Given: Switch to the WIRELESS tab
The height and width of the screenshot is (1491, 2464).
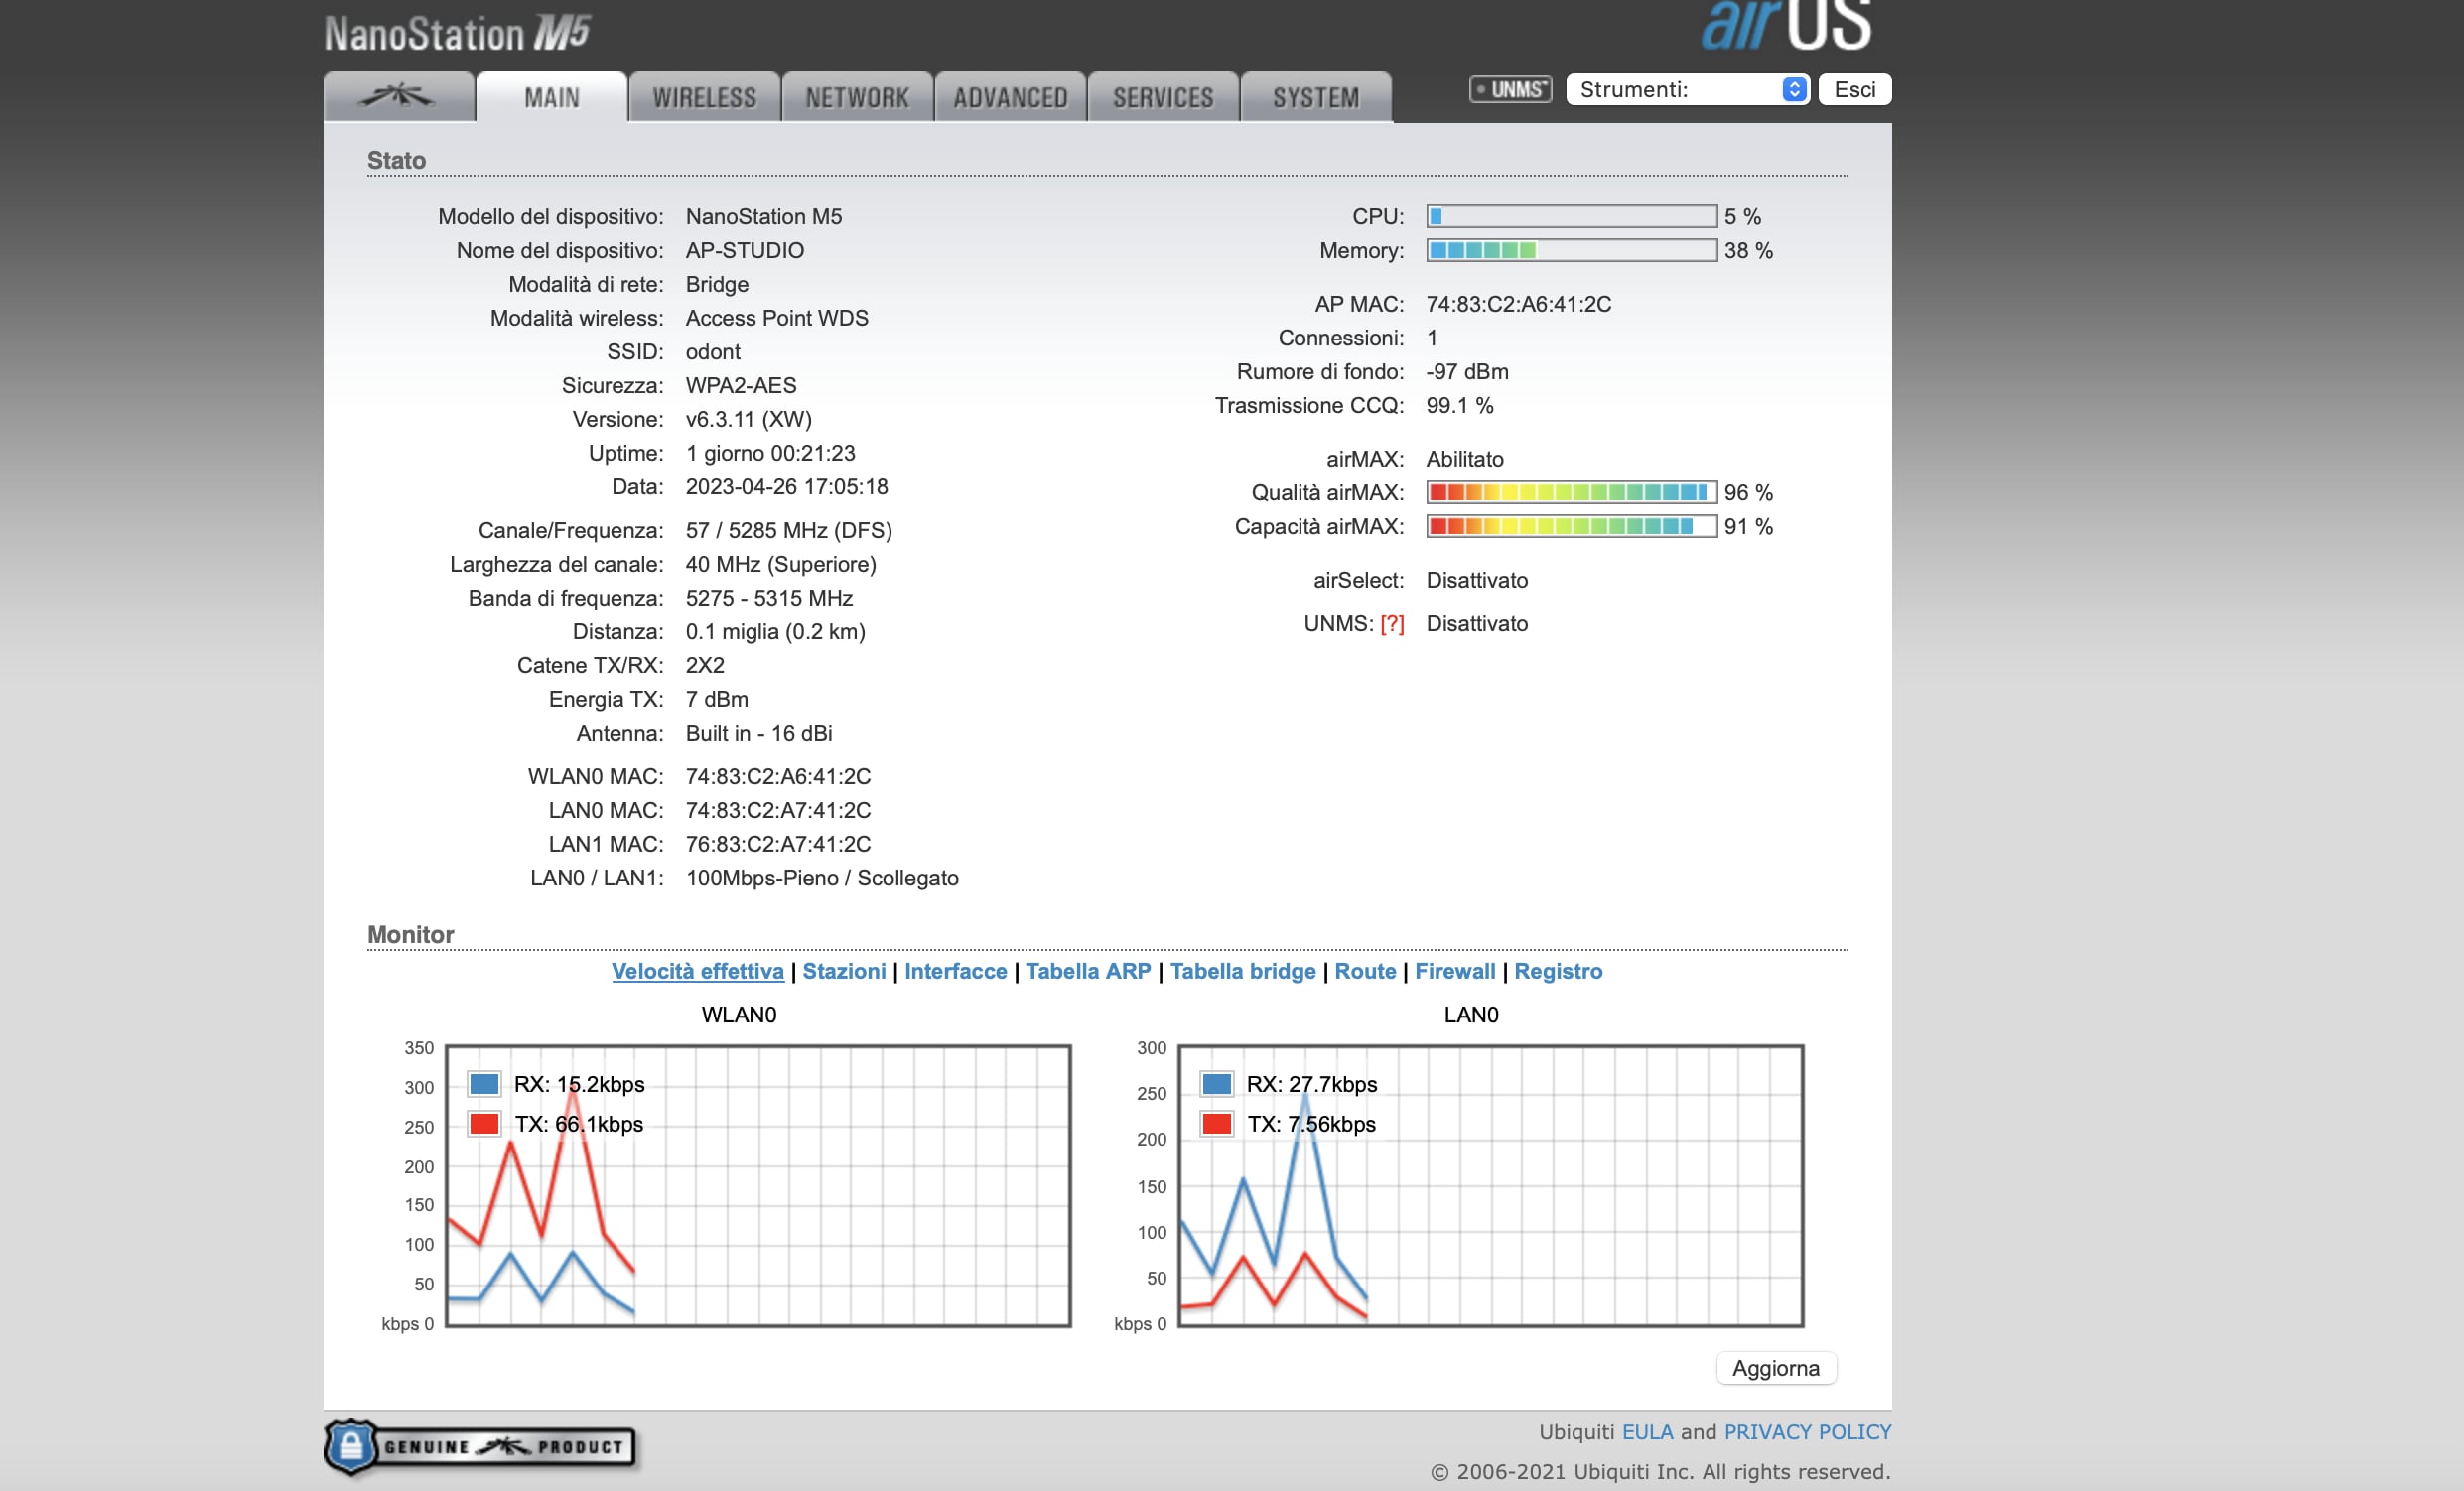Looking at the screenshot, I should (705, 97).
